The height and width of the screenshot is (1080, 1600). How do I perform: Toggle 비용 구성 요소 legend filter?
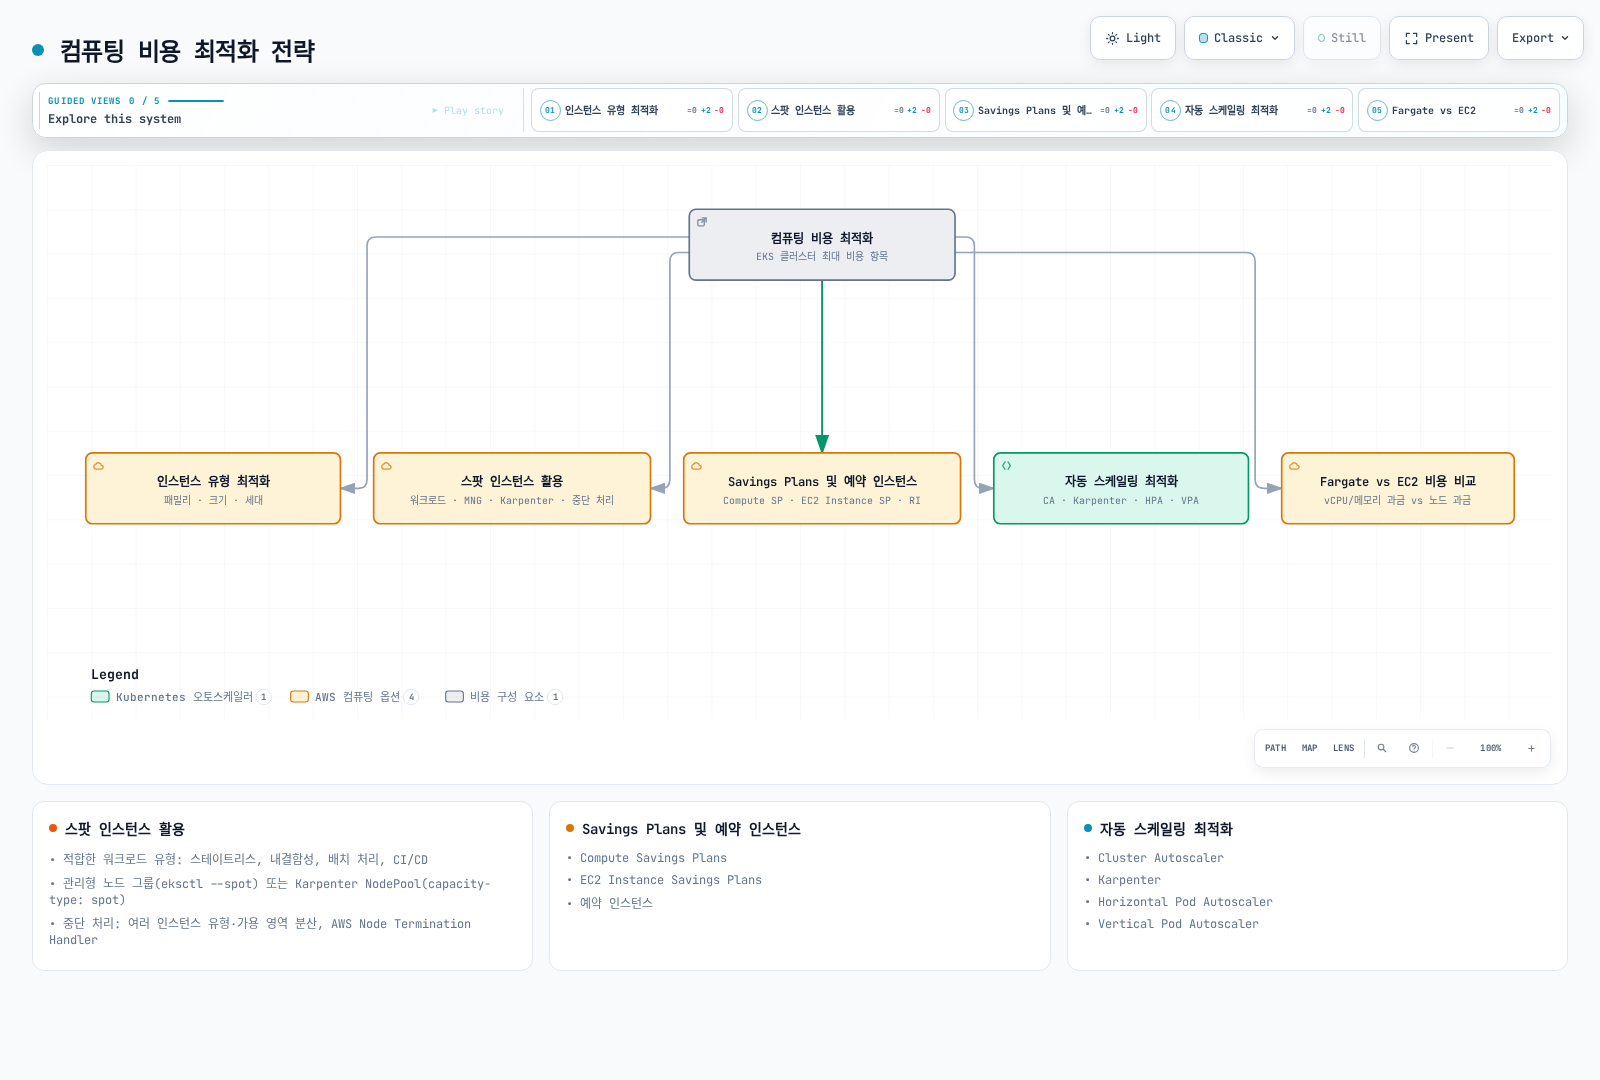click(x=504, y=697)
